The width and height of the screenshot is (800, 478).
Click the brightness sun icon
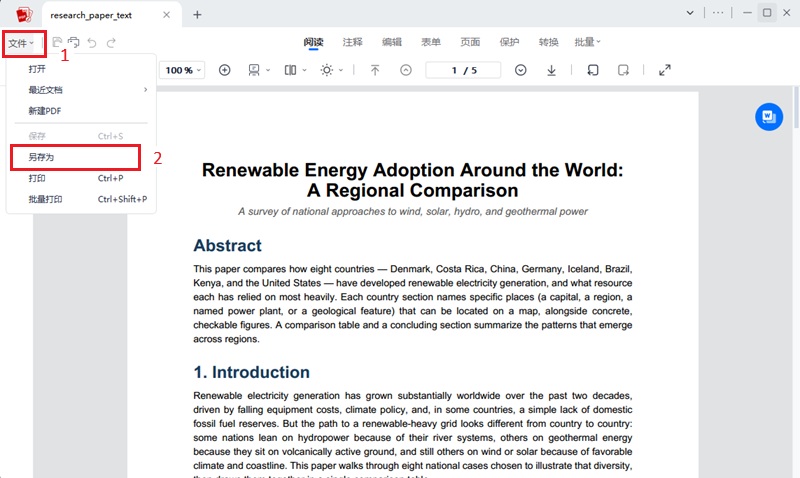(x=327, y=70)
